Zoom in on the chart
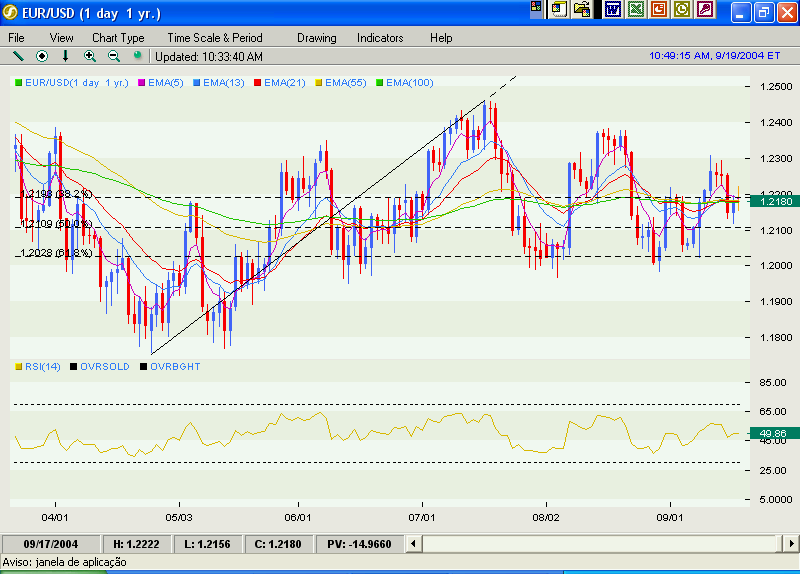The width and height of the screenshot is (800, 574). [x=90, y=56]
